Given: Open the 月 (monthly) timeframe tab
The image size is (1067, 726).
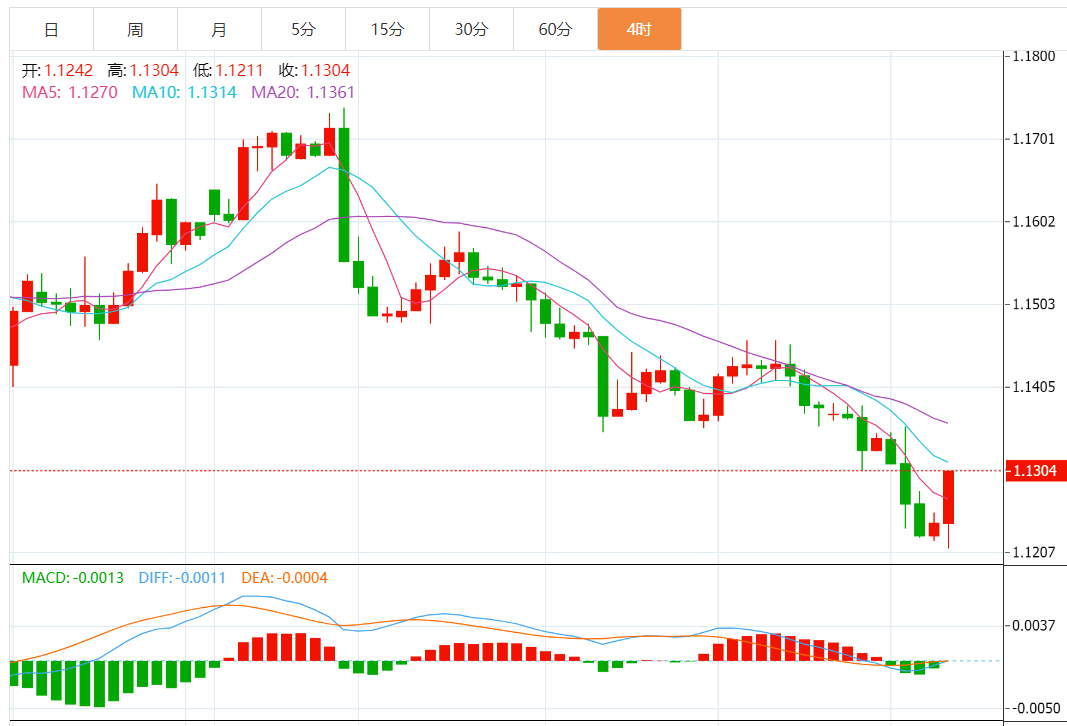Looking at the screenshot, I should point(219,29).
